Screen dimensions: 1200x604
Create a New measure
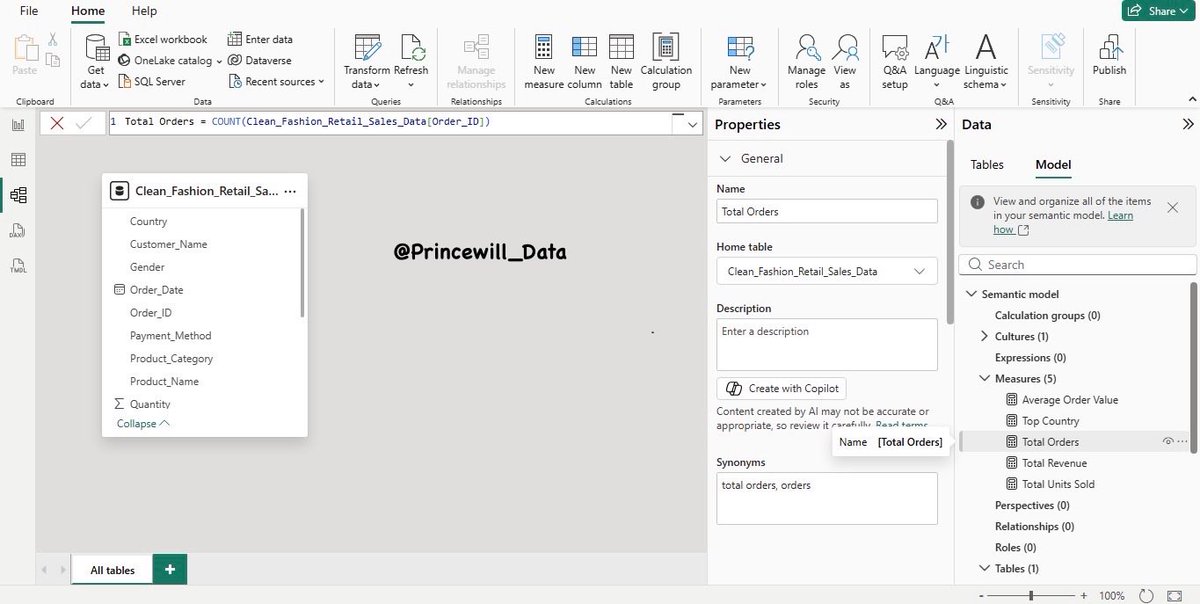point(544,62)
